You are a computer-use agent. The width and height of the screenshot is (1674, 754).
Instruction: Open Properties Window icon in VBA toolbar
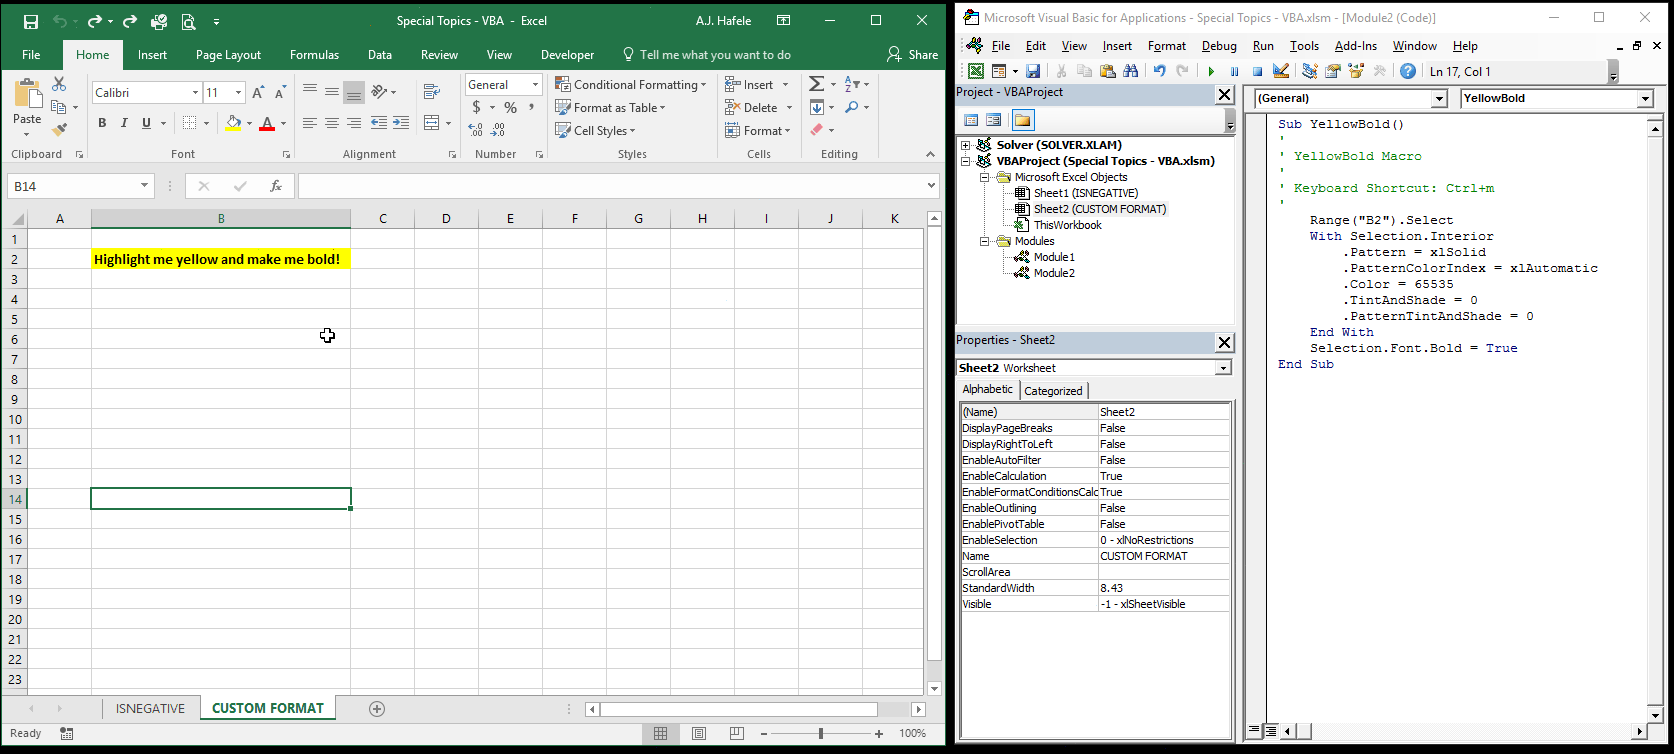1333,72
